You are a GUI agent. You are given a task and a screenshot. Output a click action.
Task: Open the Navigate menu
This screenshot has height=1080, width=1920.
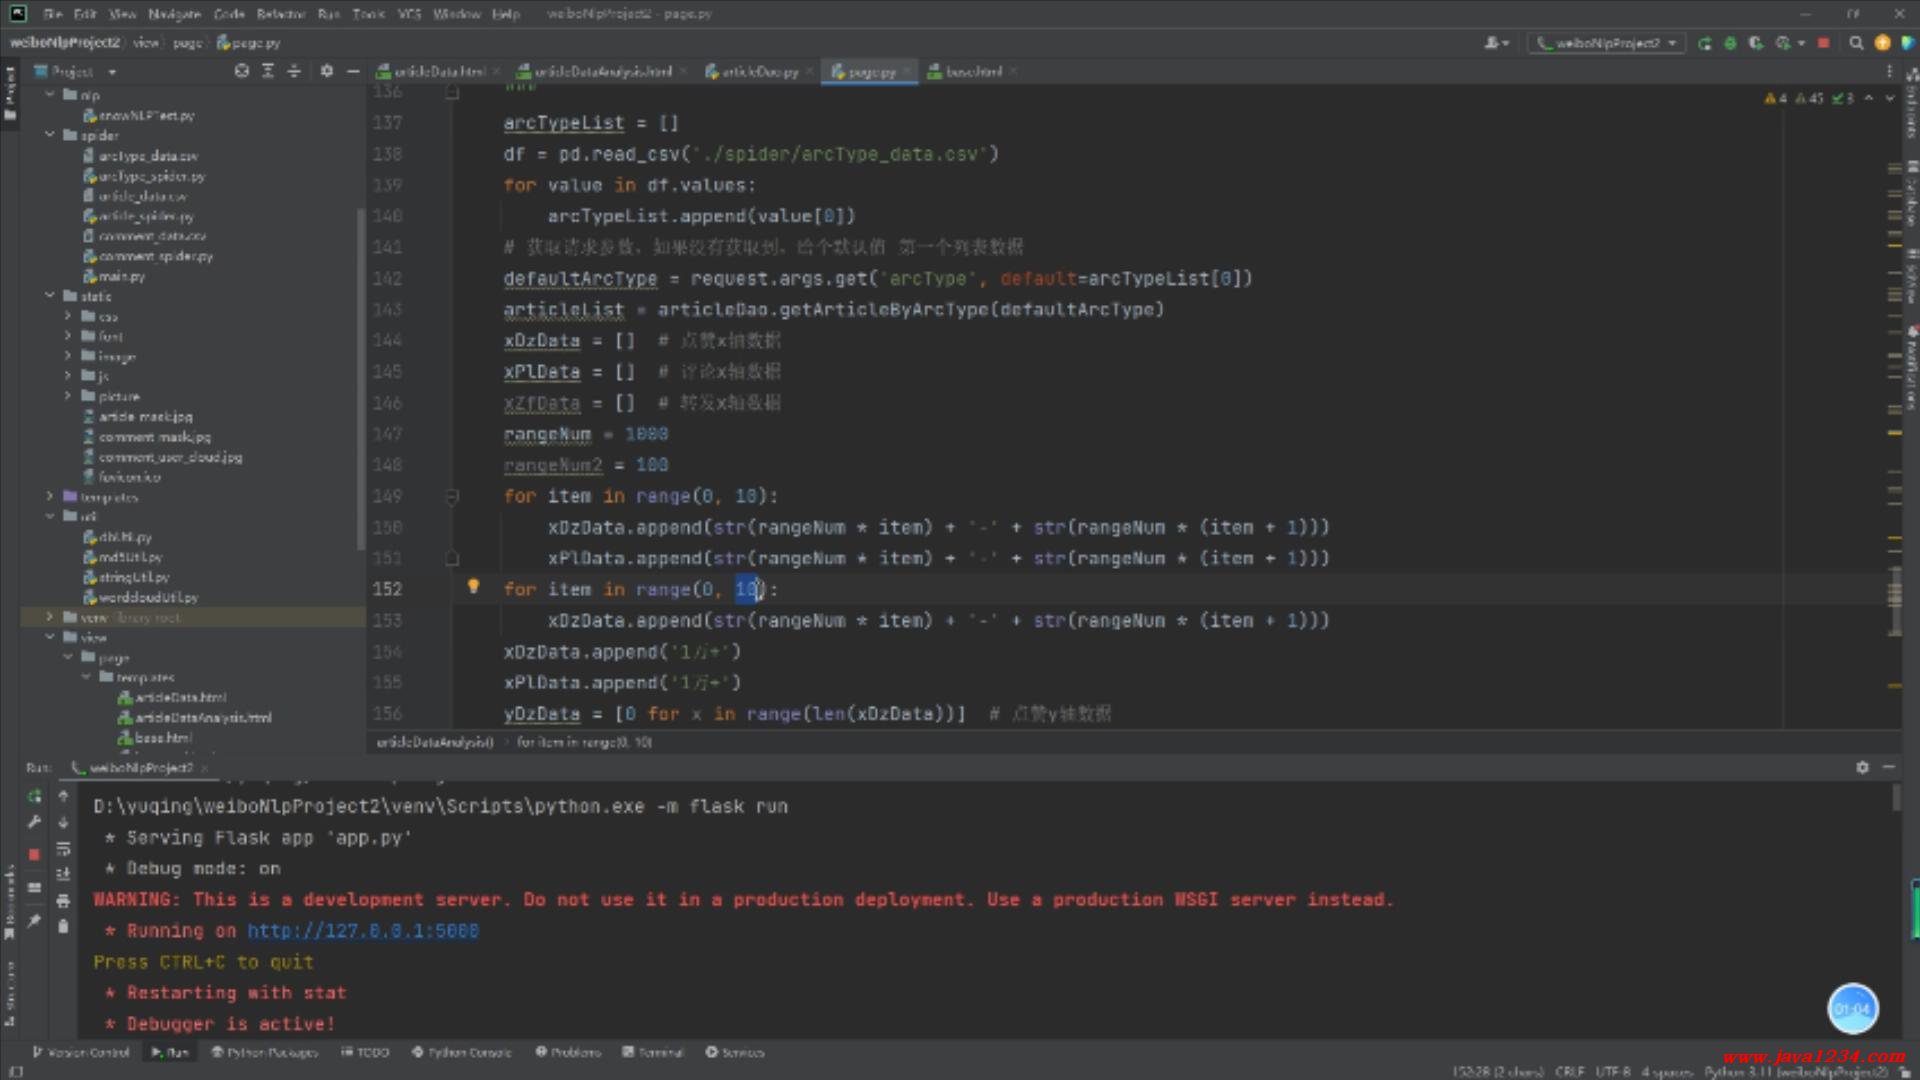click(x=174, y=14)
